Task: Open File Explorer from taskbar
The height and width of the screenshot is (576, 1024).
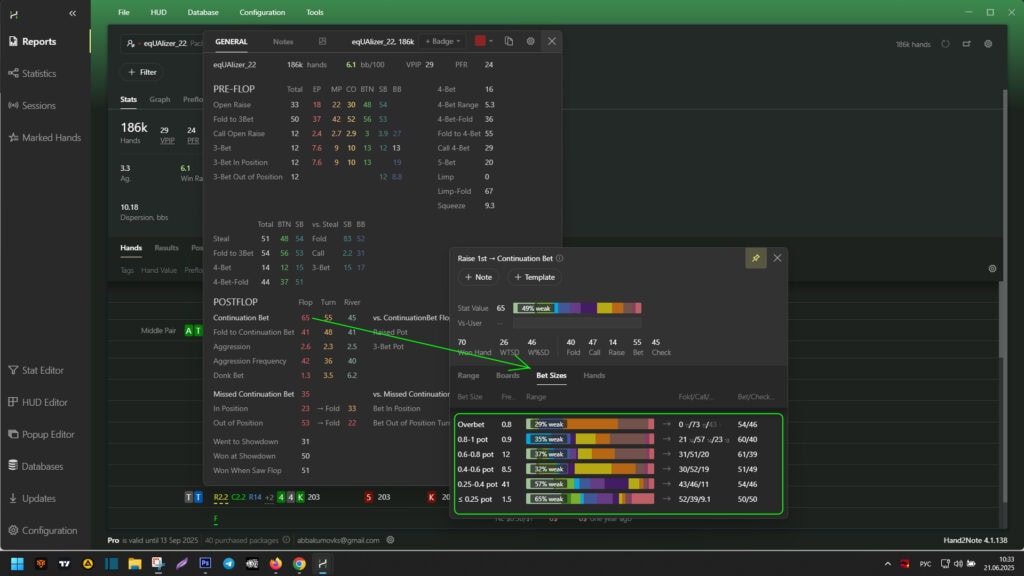Action: (135, 564)
